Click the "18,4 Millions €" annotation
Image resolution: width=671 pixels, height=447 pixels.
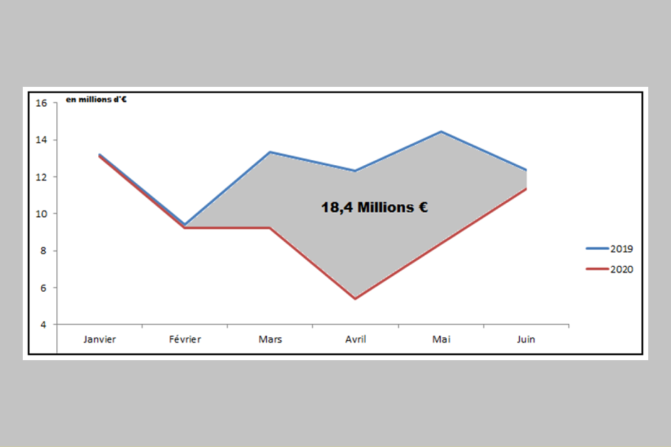(375, 208)
